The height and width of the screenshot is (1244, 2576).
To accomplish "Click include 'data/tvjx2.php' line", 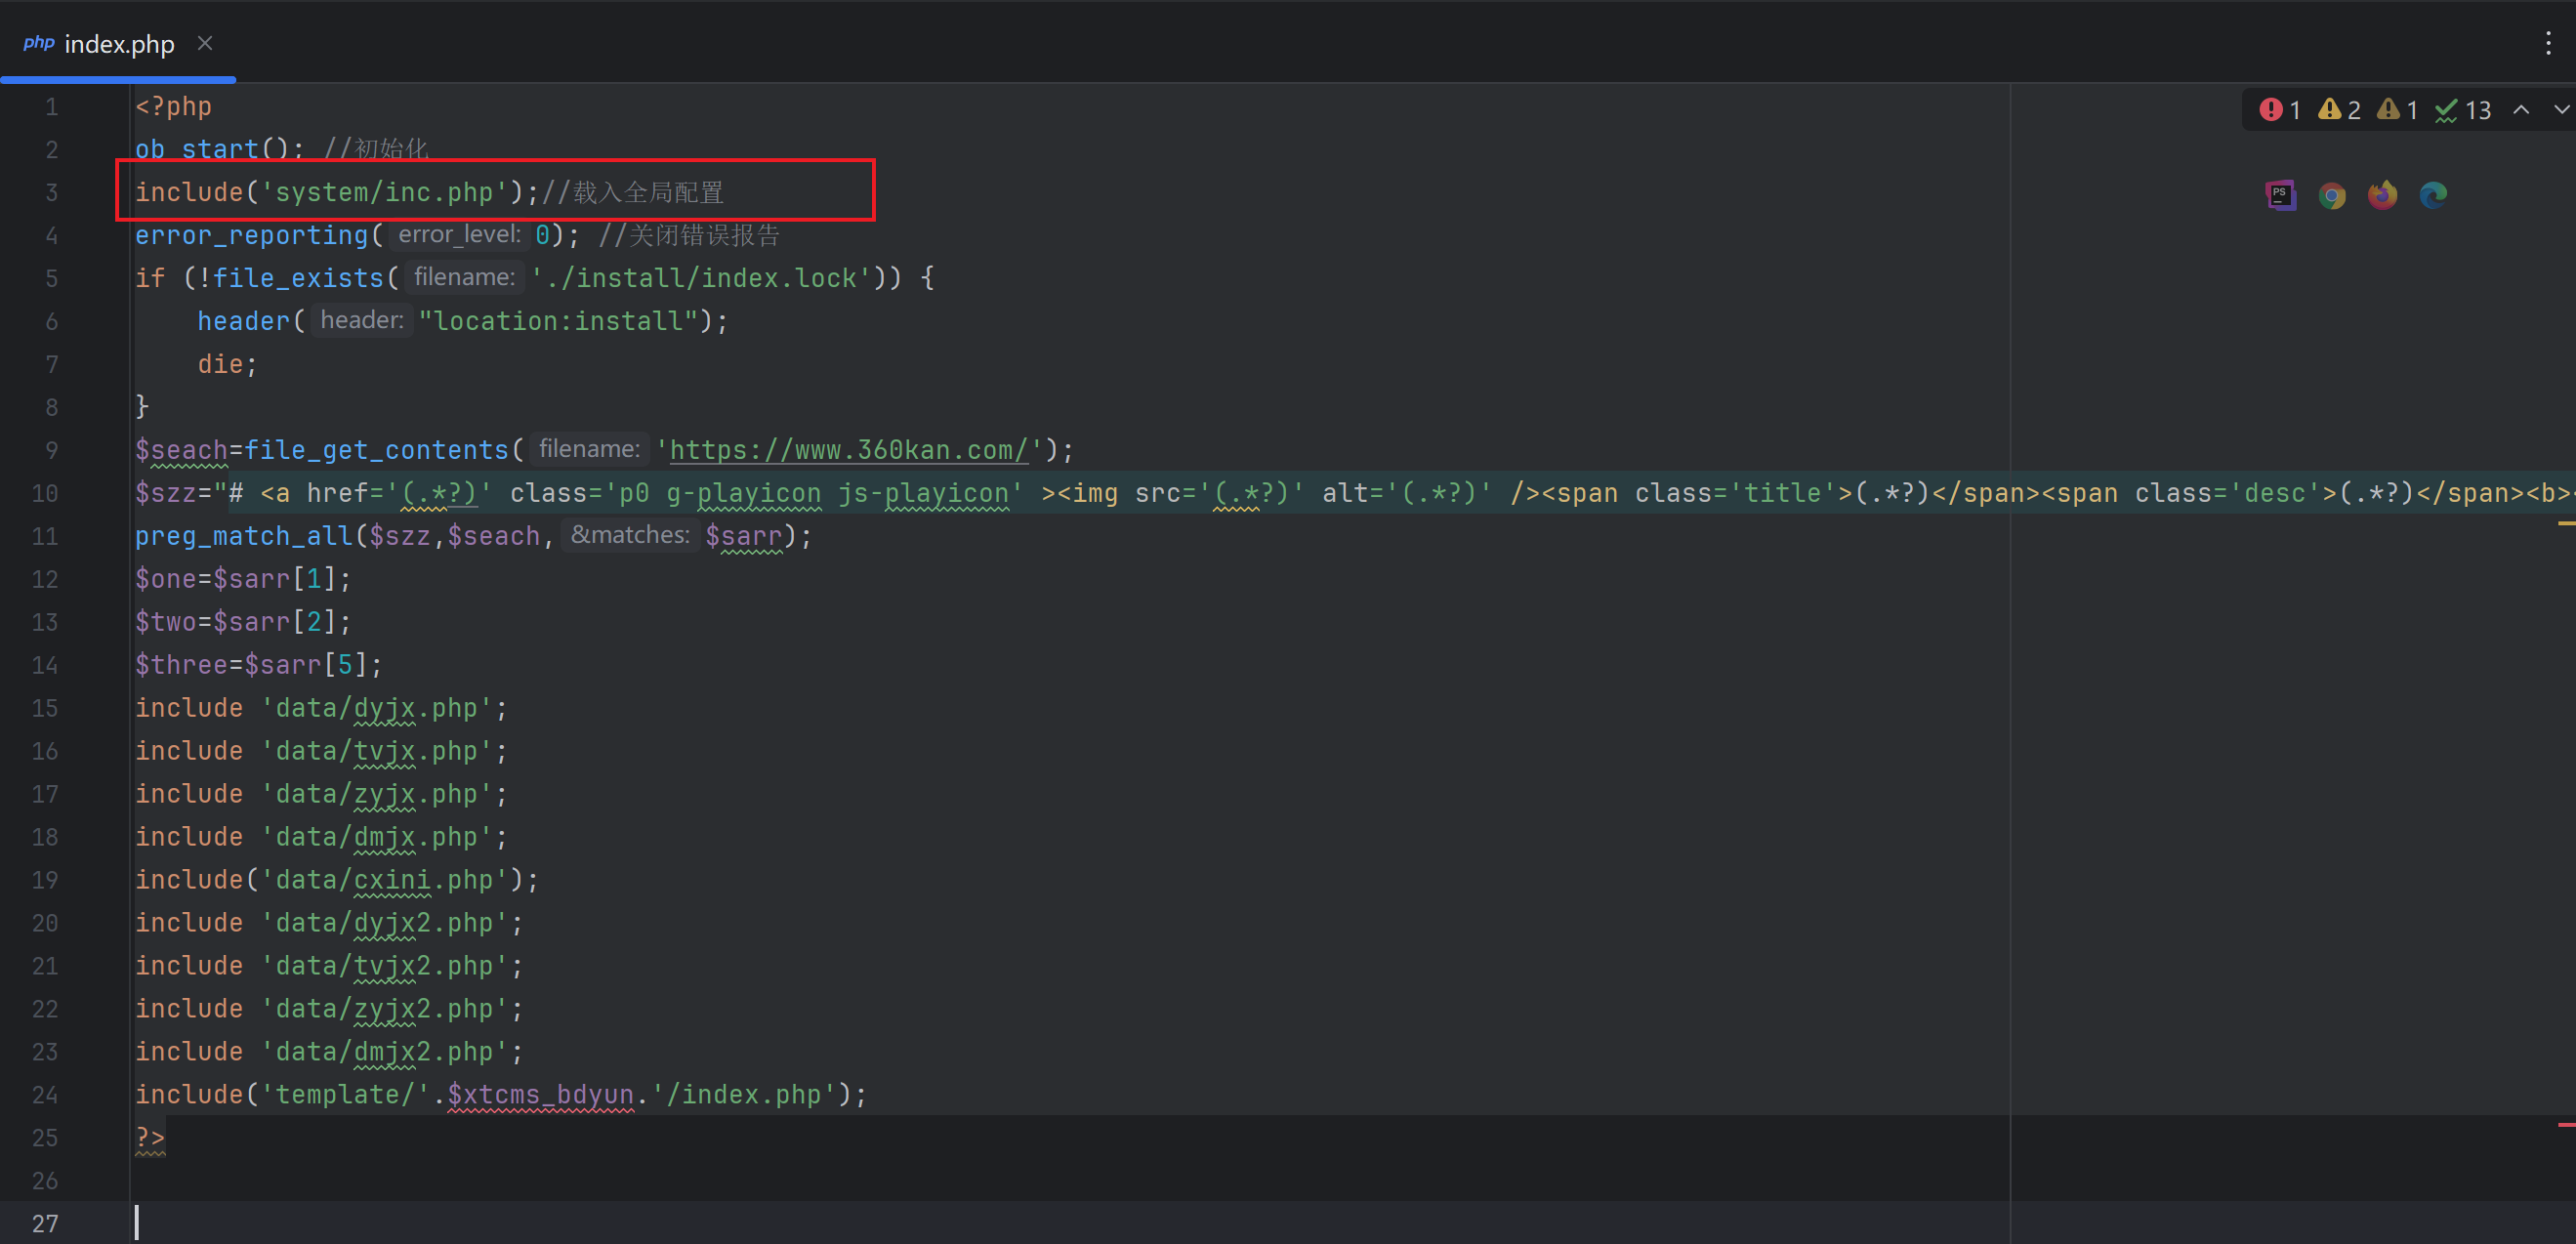I will 329,966.
